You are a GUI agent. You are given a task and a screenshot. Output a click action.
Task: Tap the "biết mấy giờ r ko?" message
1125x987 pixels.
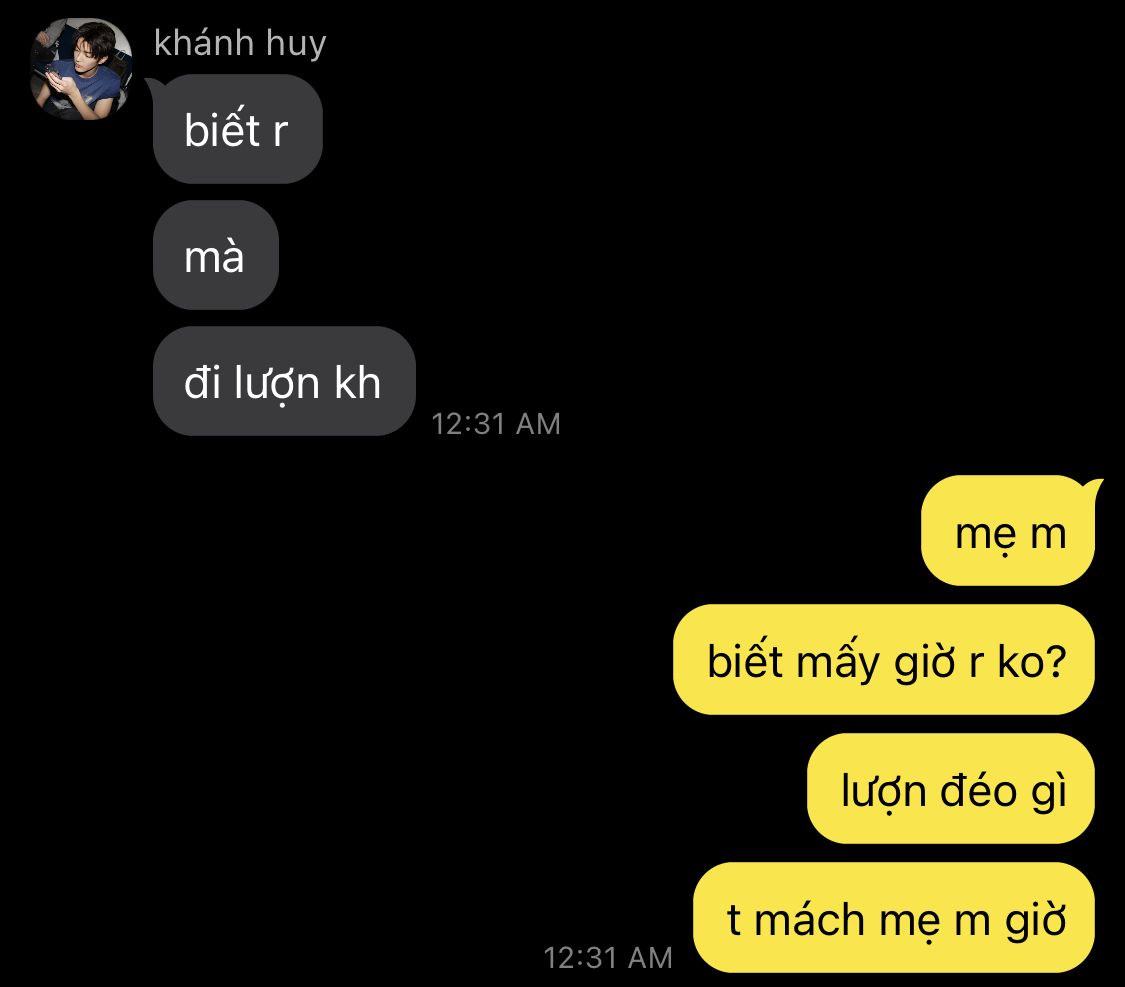coord(884,659)
